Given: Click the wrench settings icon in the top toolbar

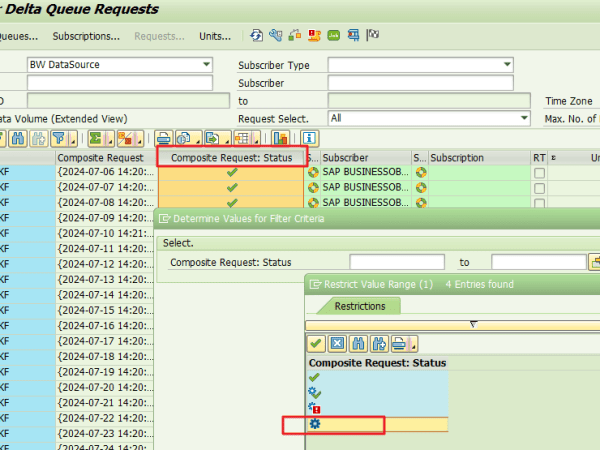Looking at the screenshot, I should [x=276, y=36].
